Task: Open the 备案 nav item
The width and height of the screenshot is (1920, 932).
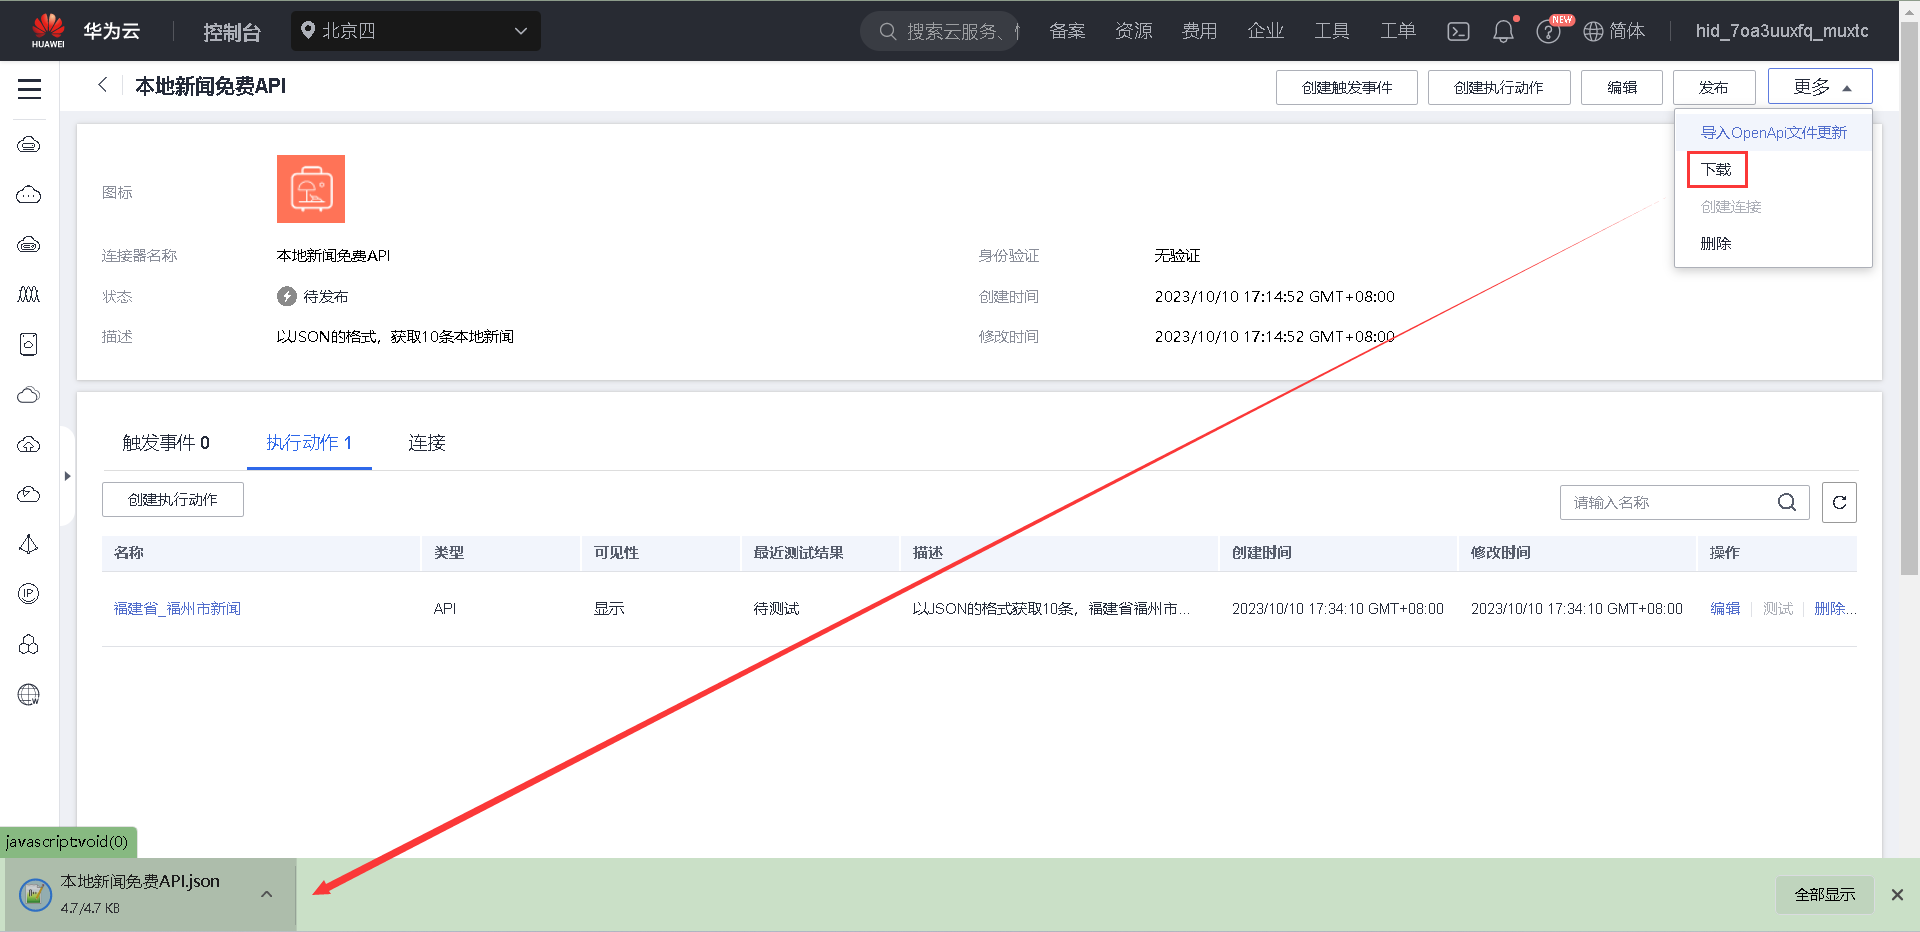Action: (x=1067, y=31)
